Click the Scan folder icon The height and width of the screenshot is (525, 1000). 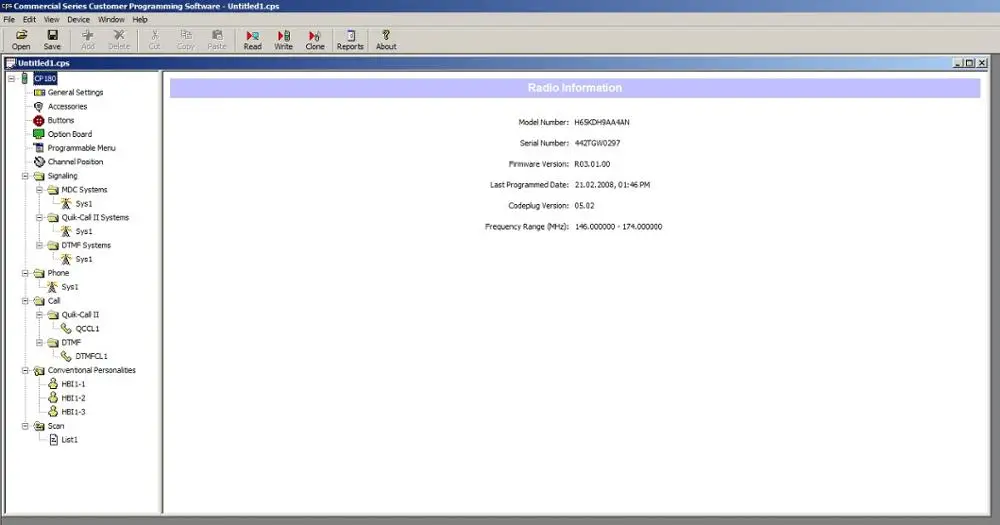[39, 426]
